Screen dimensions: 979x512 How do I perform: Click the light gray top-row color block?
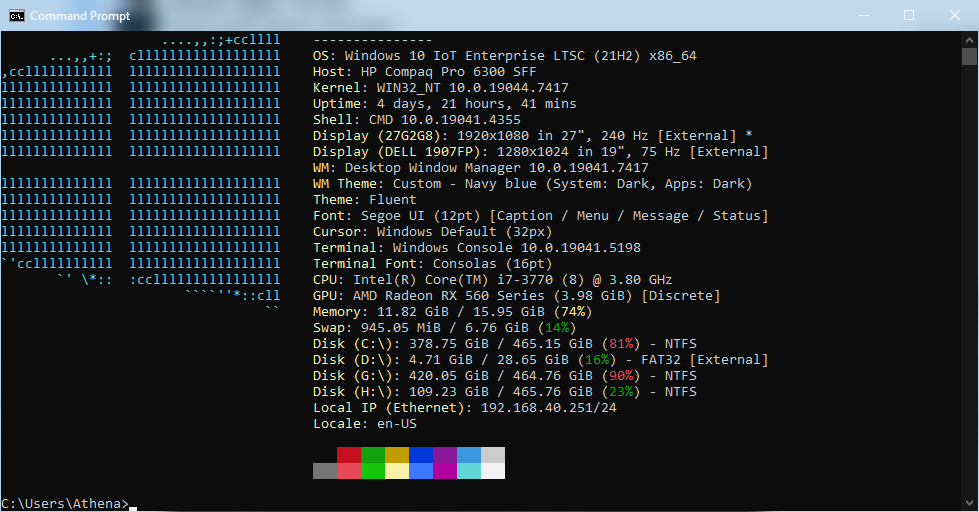coord(493,455)
